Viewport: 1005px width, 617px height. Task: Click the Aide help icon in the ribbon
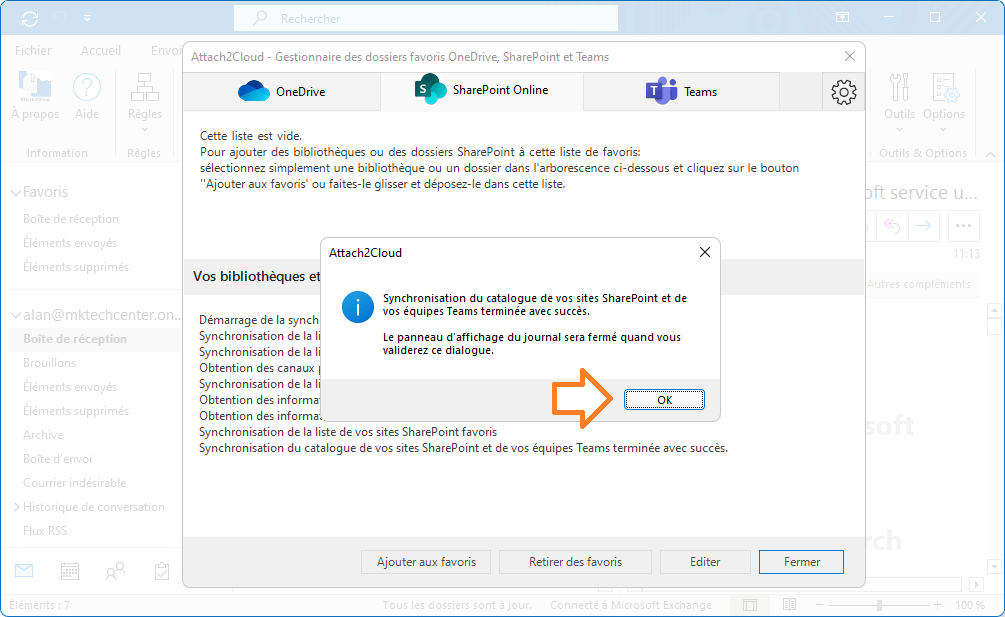[87, 95]
